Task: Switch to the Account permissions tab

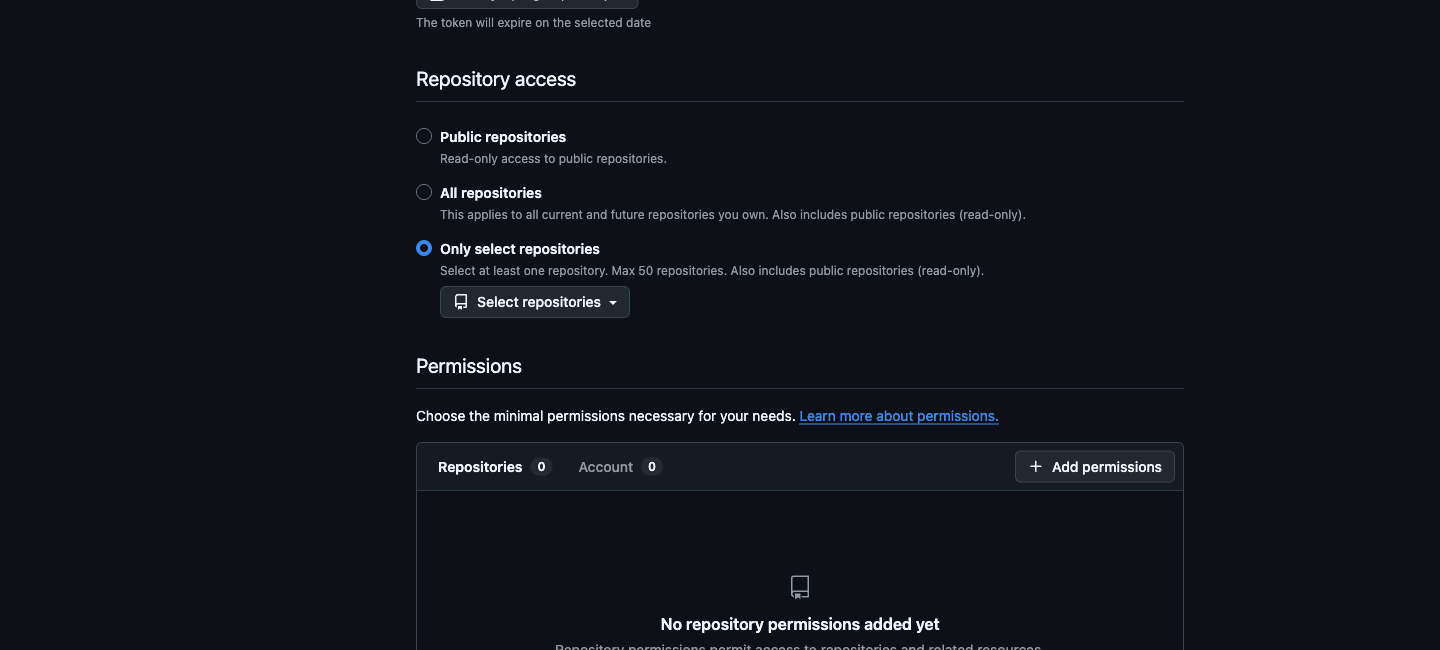Action: click(x=620, y=467)
